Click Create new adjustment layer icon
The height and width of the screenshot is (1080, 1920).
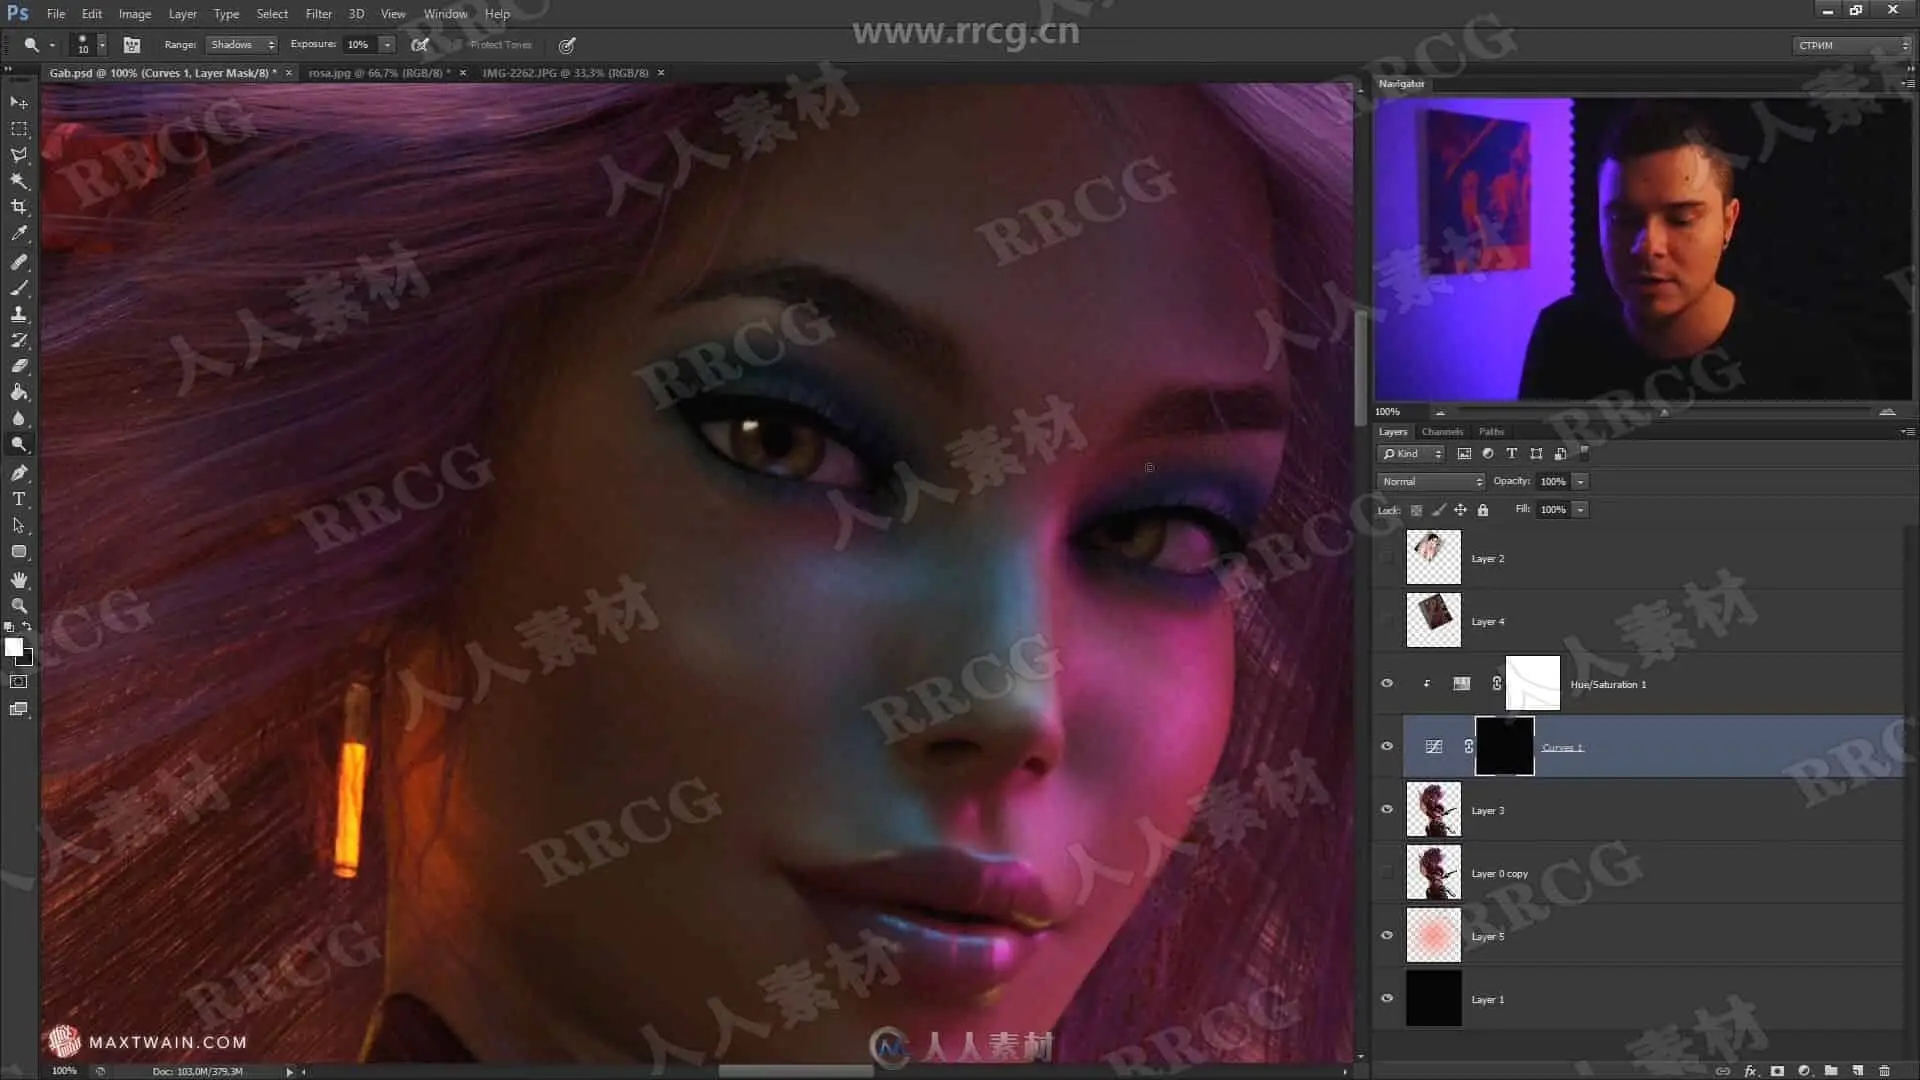click(1804, 1070)
